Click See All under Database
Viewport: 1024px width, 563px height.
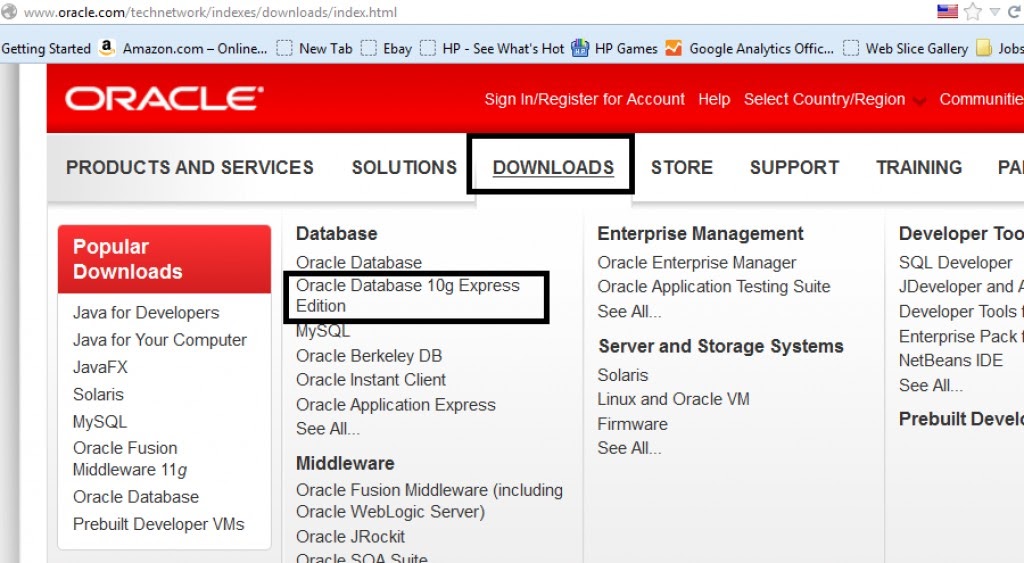point(327,429)
